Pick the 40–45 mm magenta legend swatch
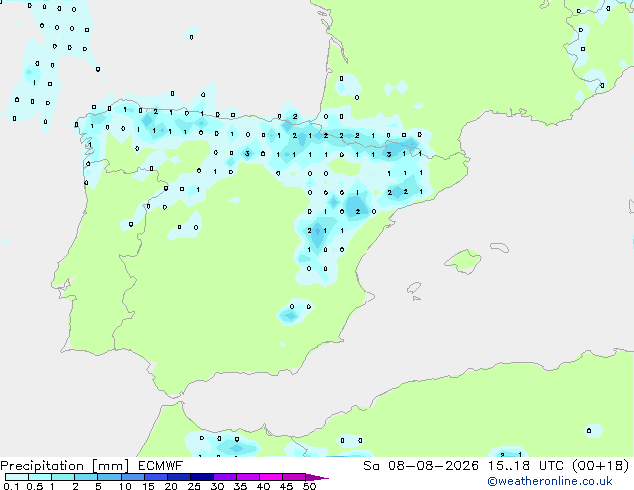634x490 pixels. point(271,477)
